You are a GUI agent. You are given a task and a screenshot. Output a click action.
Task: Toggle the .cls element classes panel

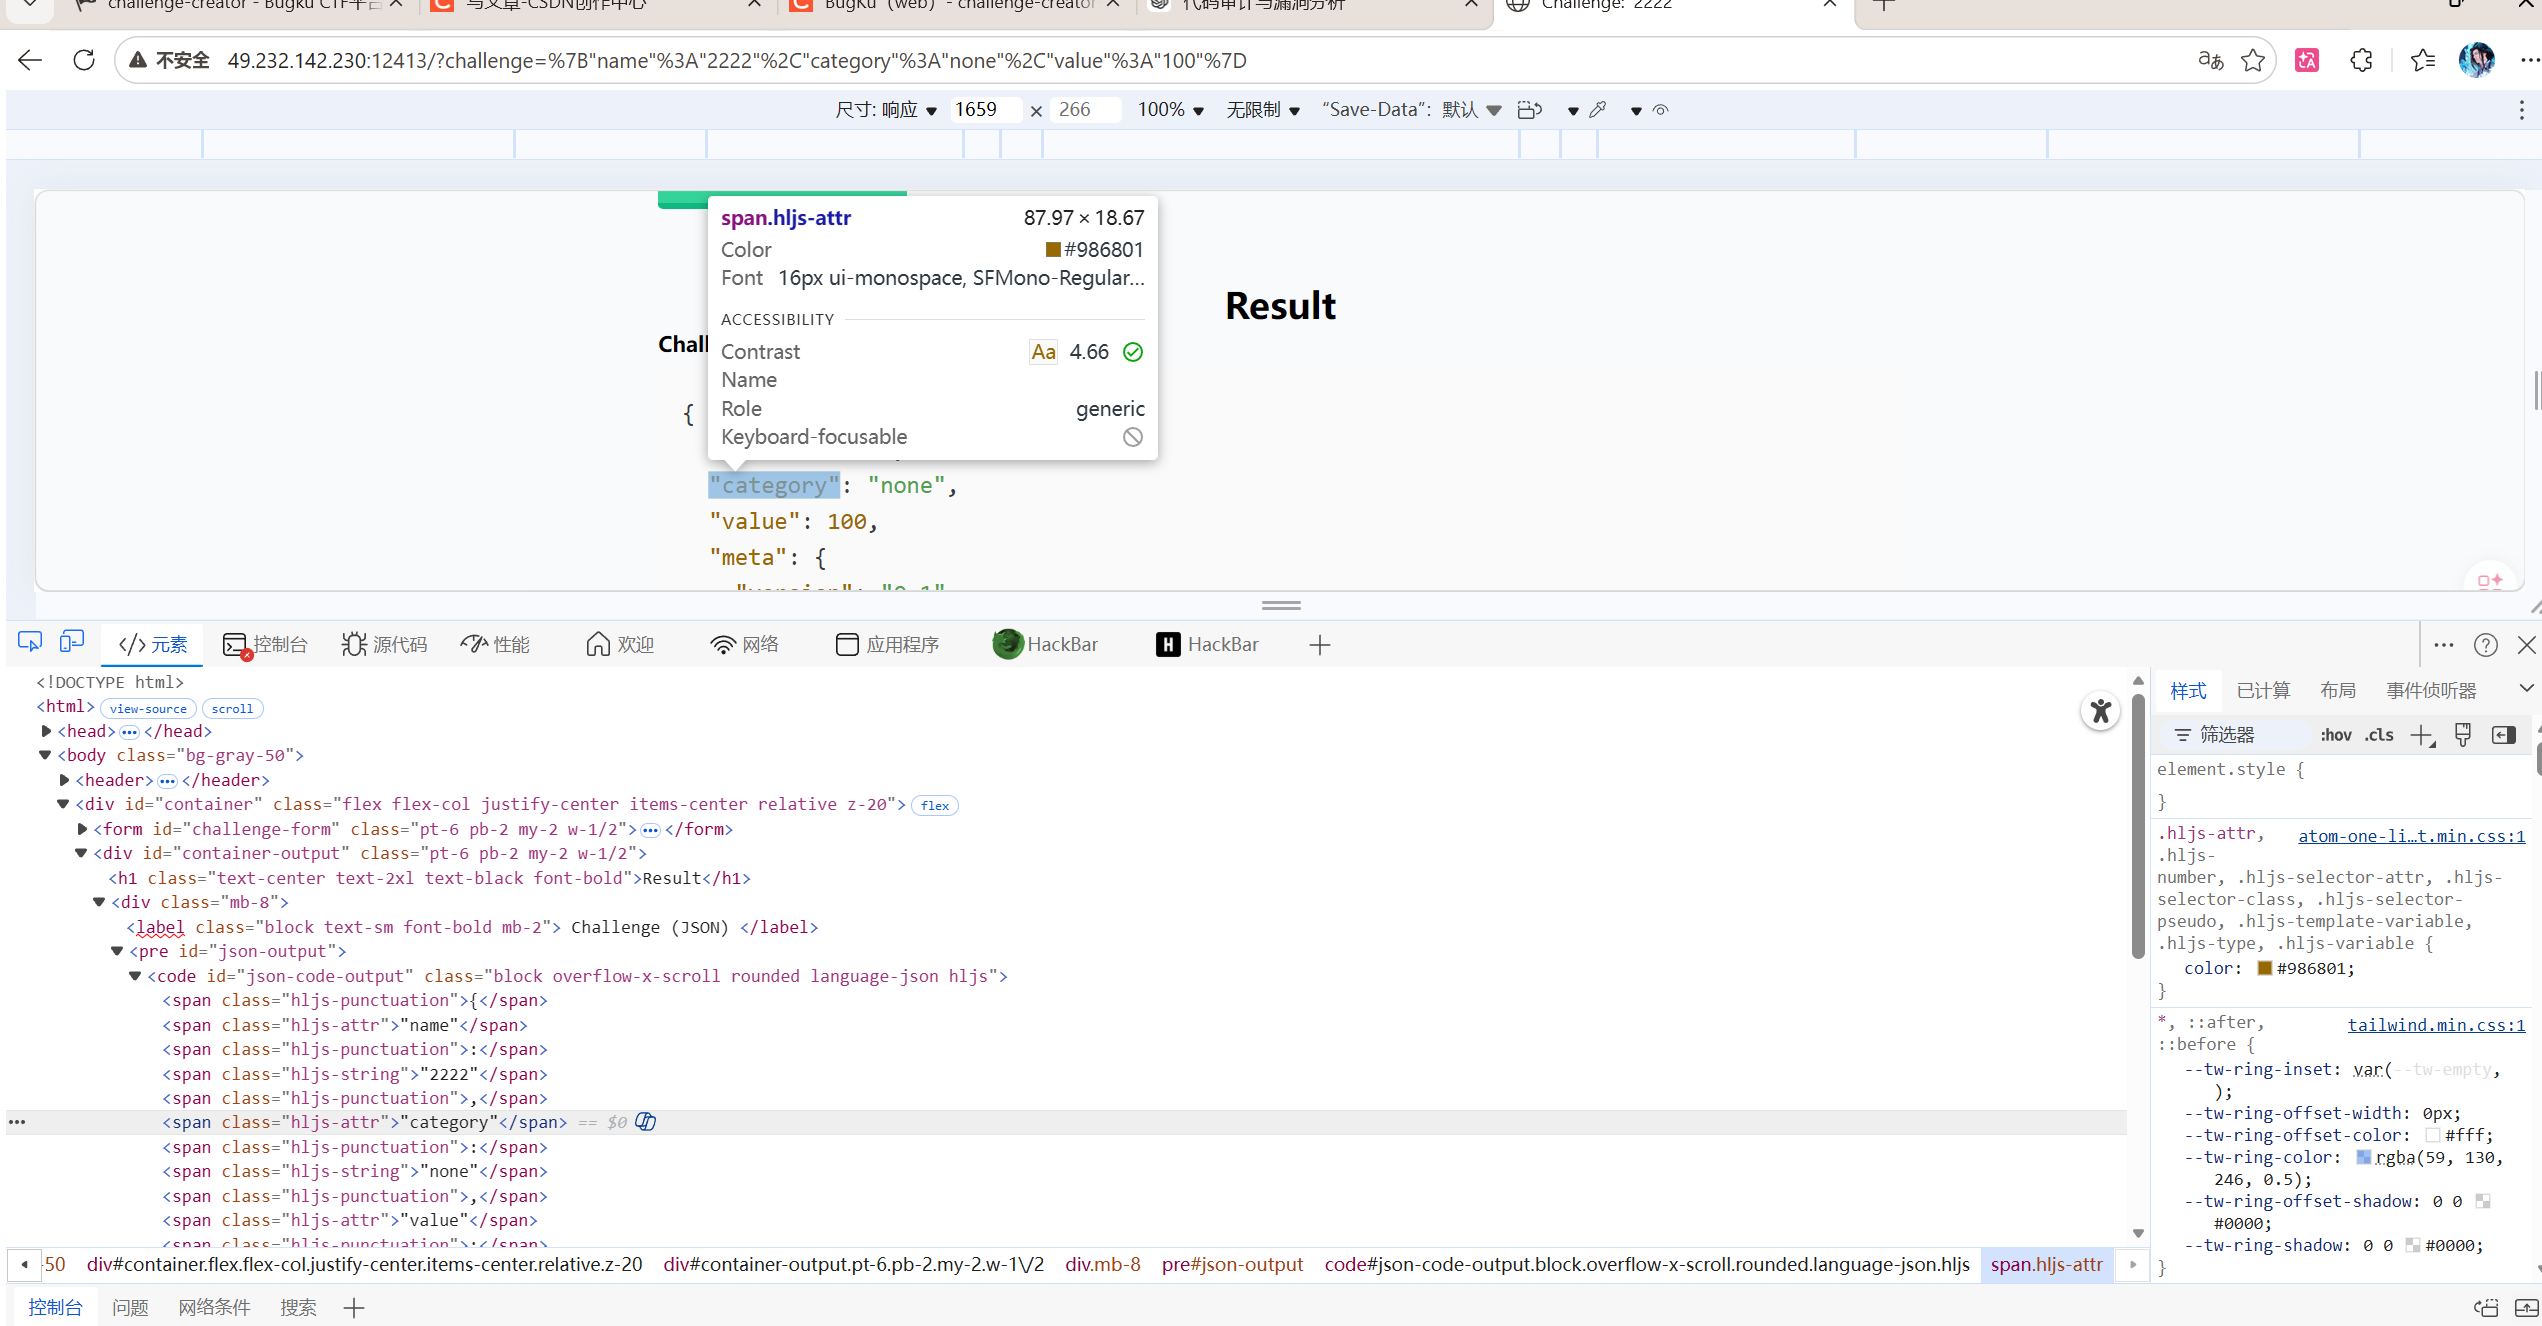[2379, 735]
